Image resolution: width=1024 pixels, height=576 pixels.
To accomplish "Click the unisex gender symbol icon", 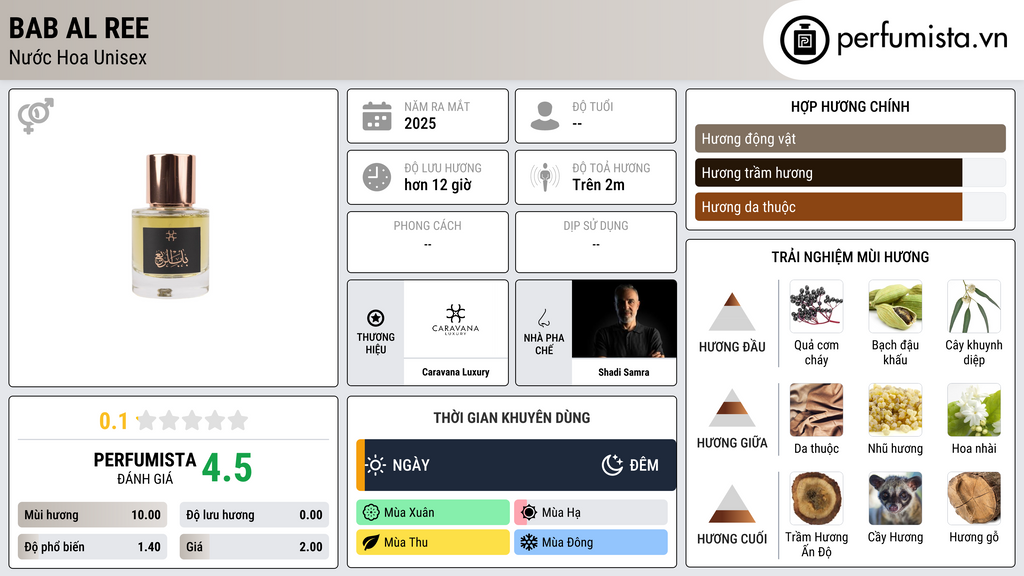I will pyautogui.click(x=36, y=116).
